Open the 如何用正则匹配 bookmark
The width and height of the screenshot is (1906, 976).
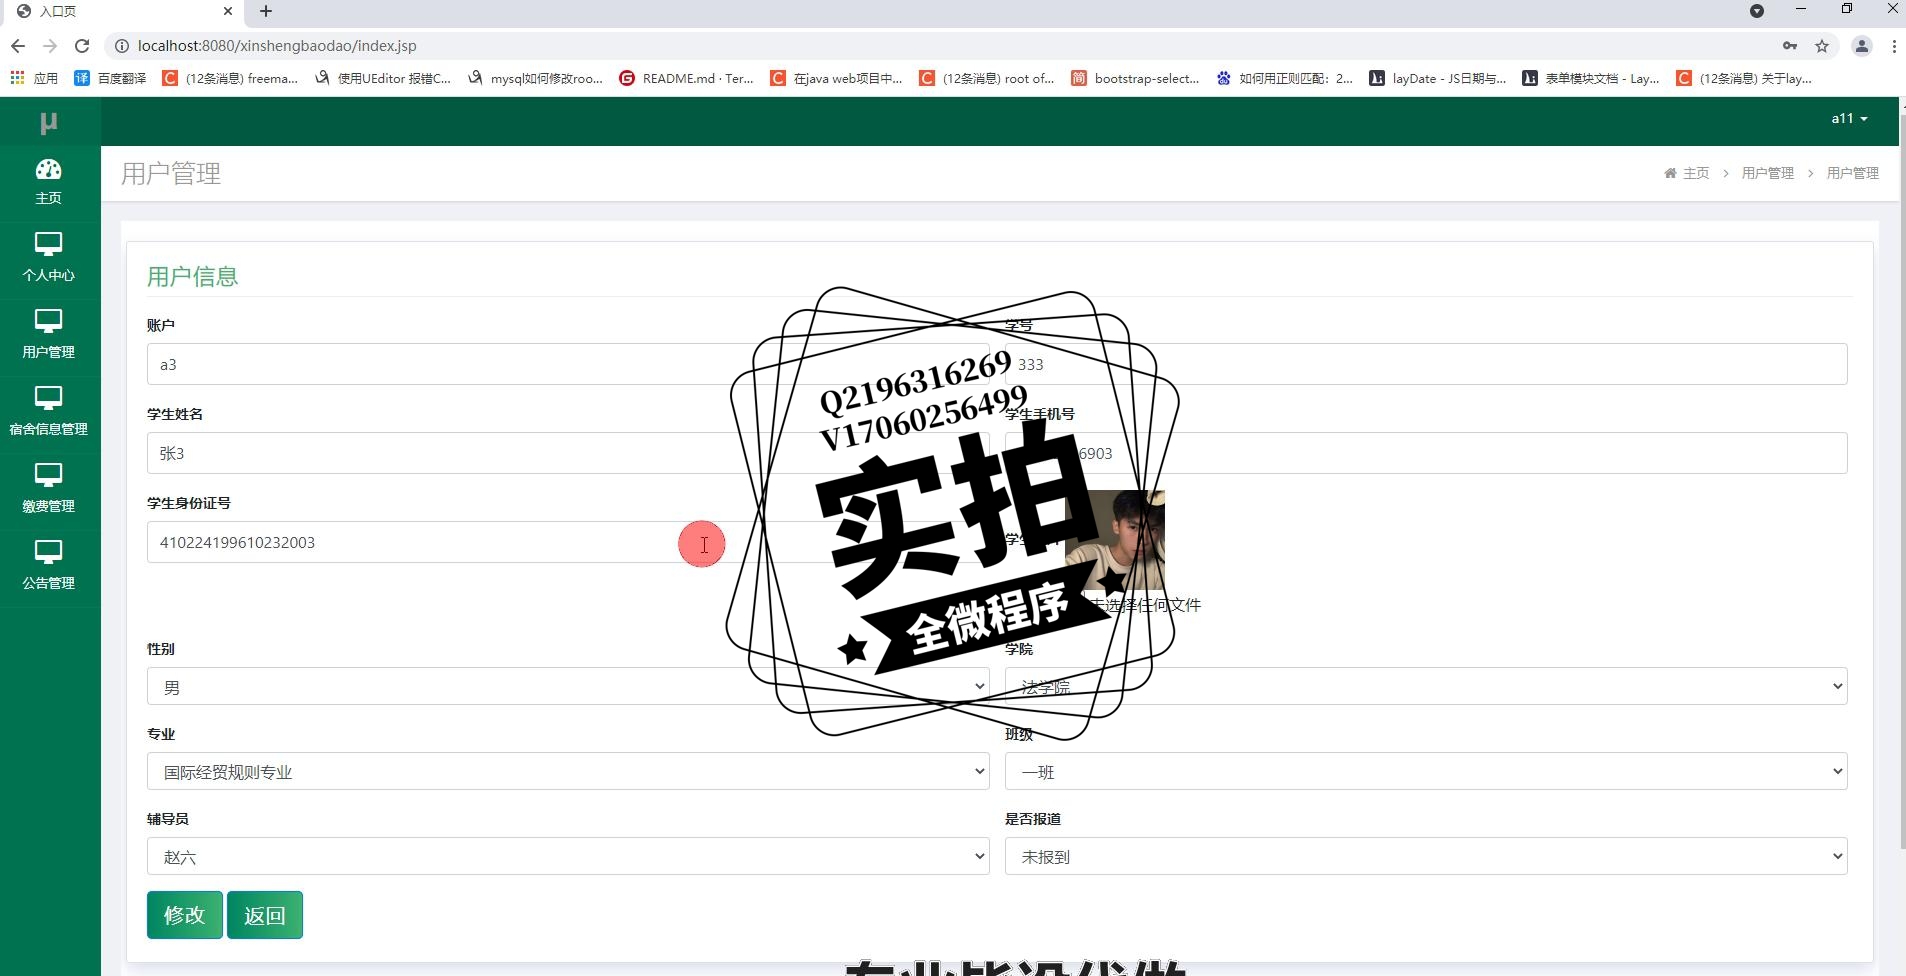coord(1285,78)
